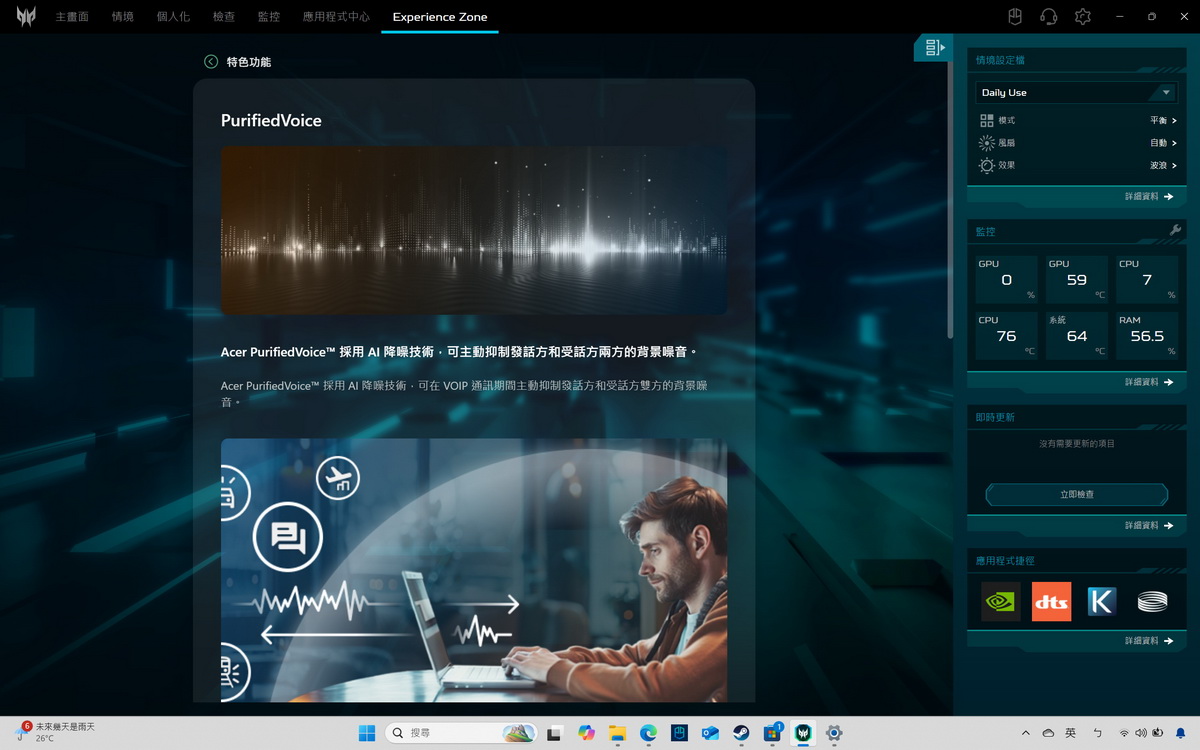Image resolution: width=1200 pixels, height=750 pixels.
Task: Open Steam from the taskbar
Action: point(740,733)
